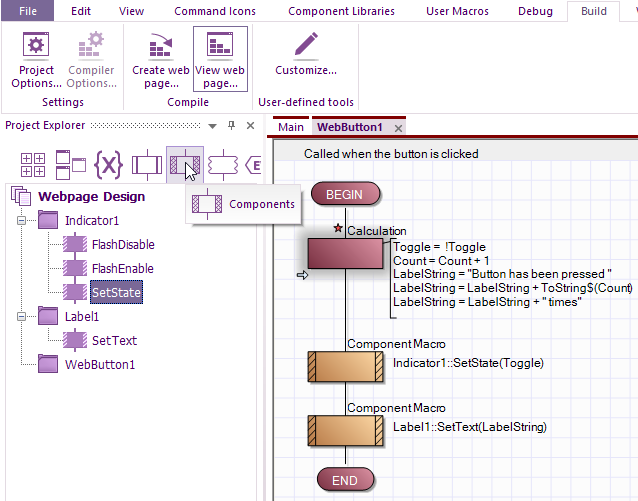Select the Indicator1 tree item label
Viewport: 638px width, 501px height.
pyautogui.click(x=92, y=220)
